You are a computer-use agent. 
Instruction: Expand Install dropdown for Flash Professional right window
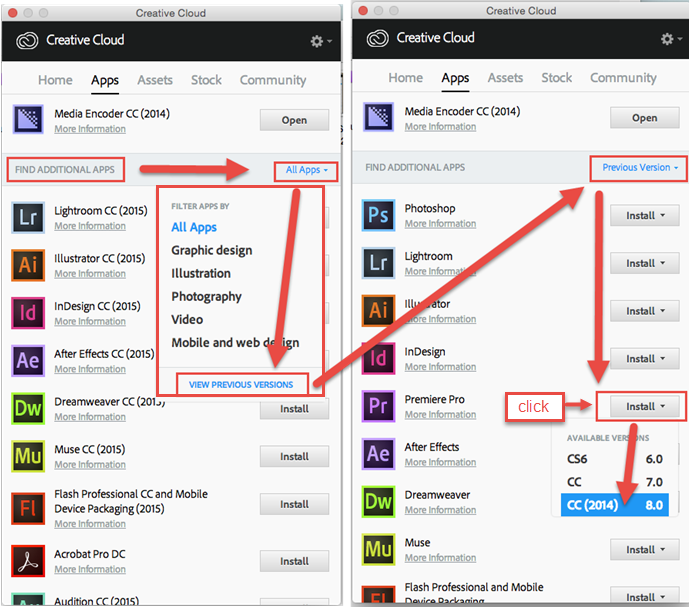[x=645, y=597]
